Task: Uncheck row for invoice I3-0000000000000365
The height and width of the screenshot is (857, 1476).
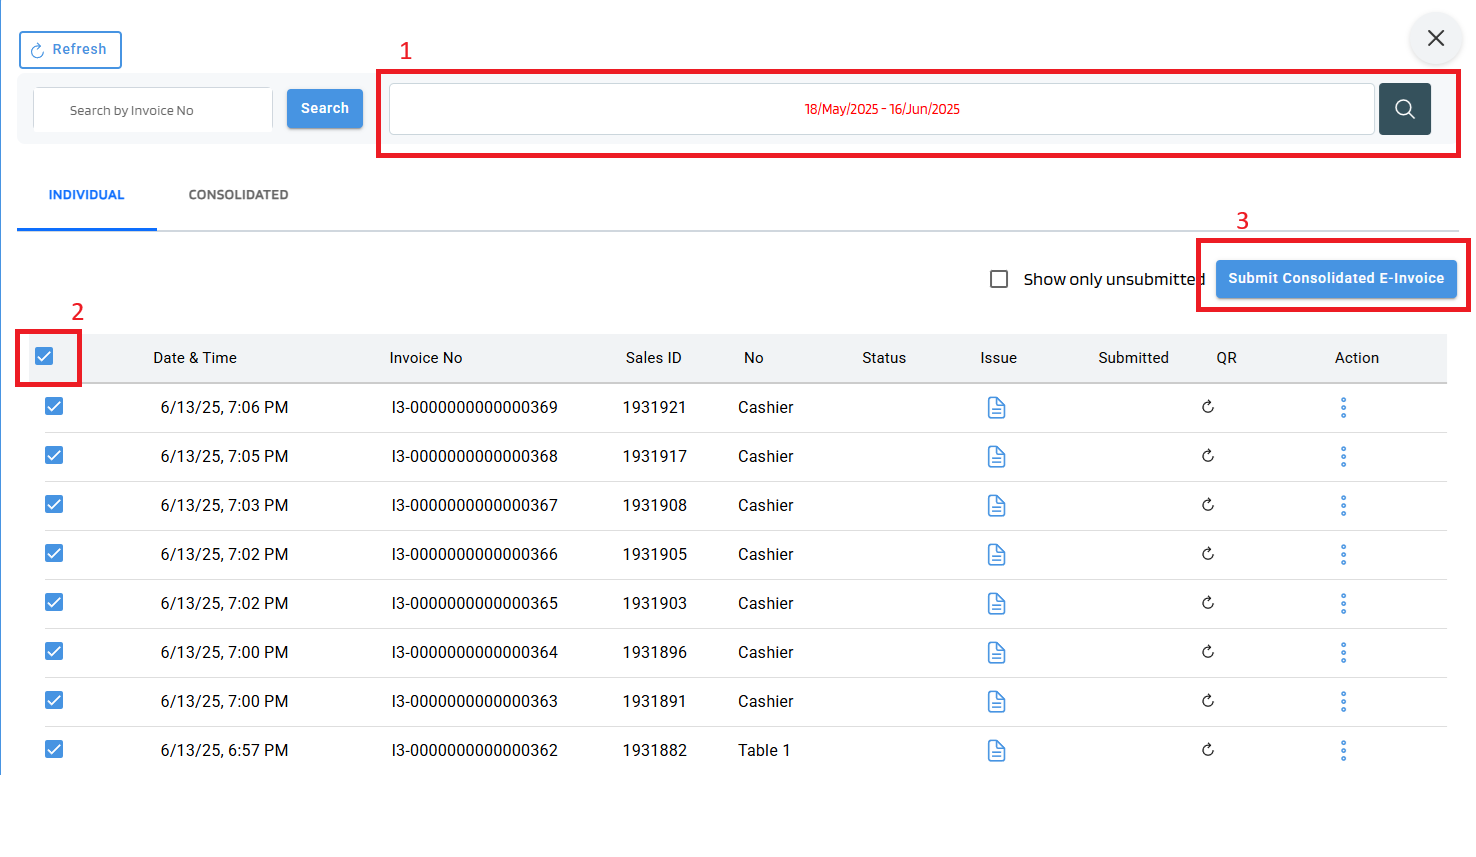Action: [54, 602]
